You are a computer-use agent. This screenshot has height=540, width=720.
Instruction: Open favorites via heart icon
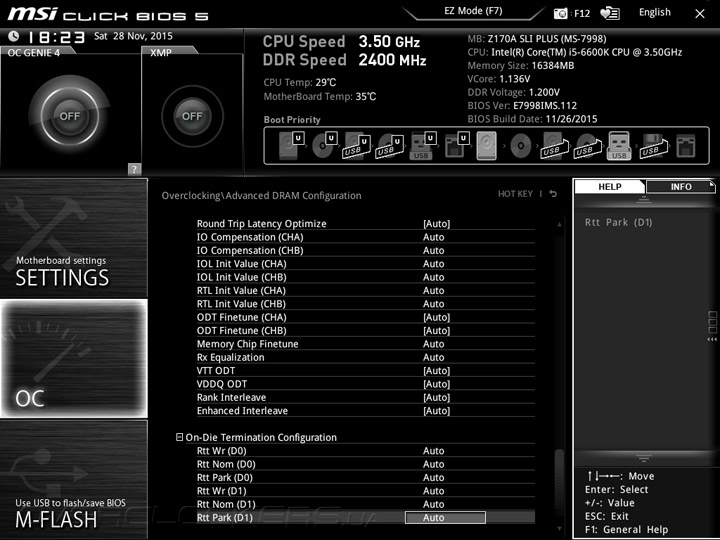coord(610,13)
